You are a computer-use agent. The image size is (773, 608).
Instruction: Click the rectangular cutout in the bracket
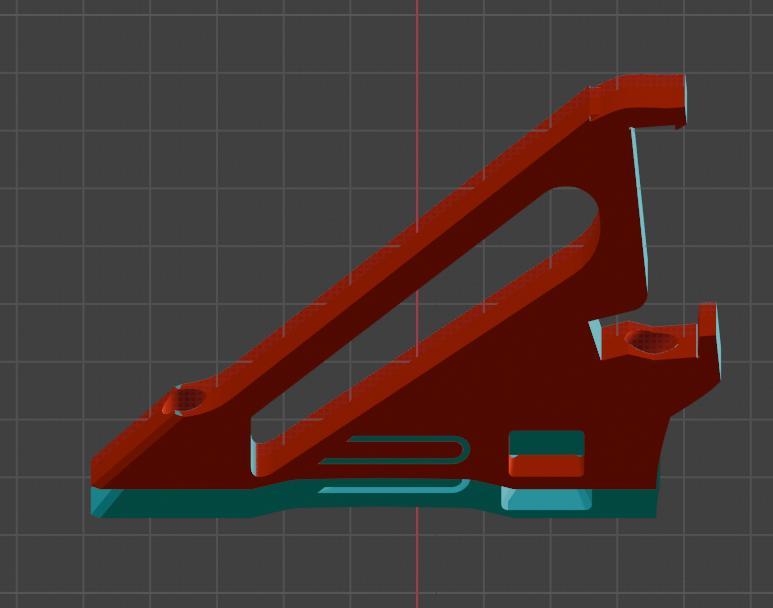pos(547,453)
